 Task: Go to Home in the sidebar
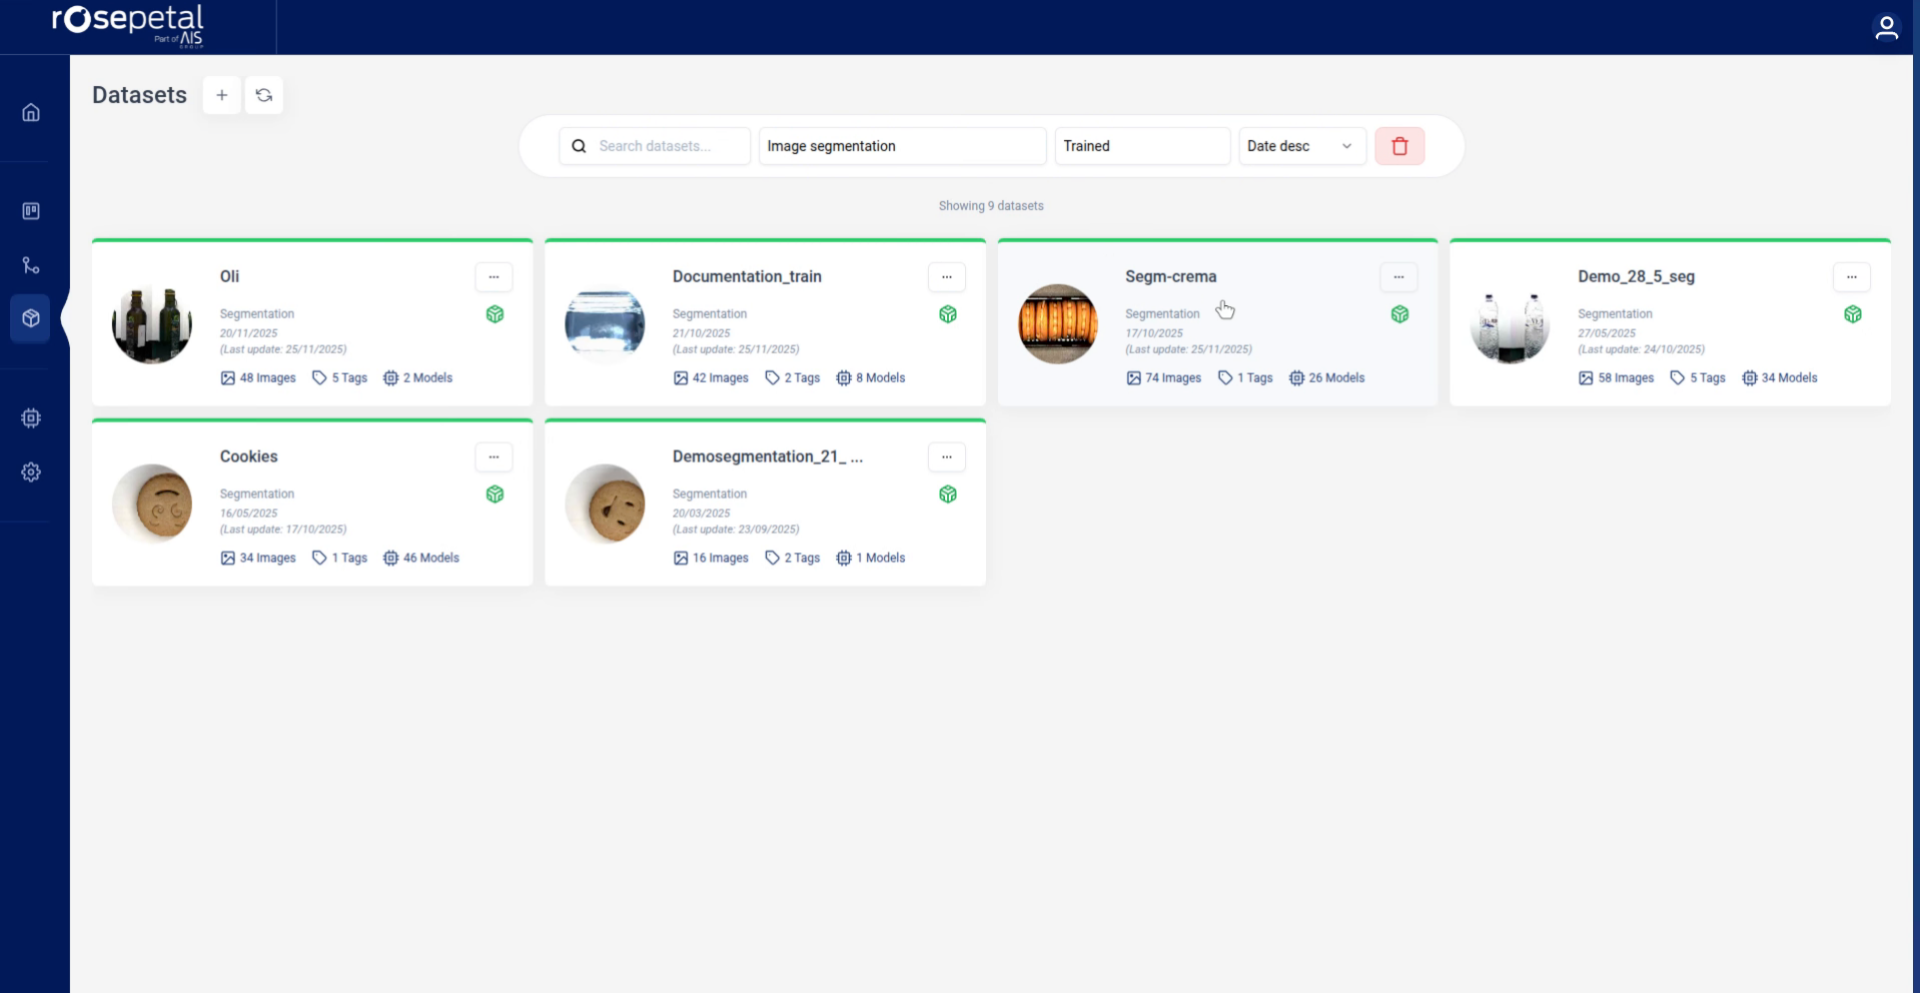pyautogui.click(x=31, y=112)
